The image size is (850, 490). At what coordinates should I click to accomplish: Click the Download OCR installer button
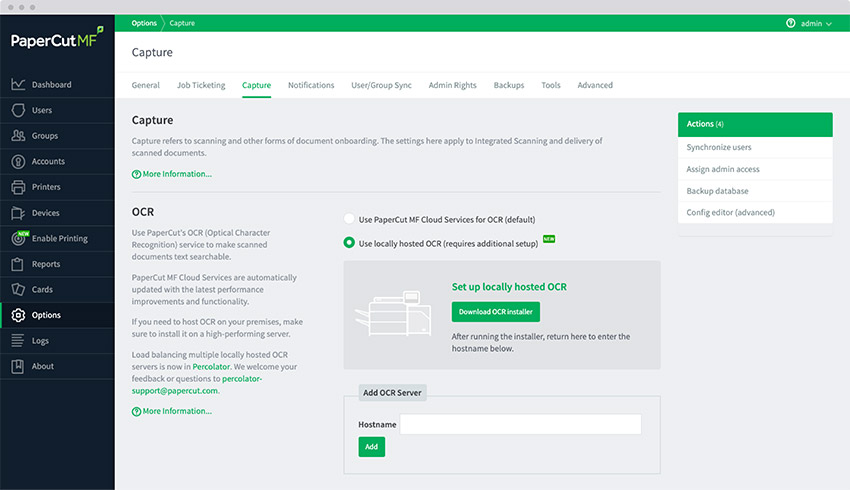pos(495,312)
